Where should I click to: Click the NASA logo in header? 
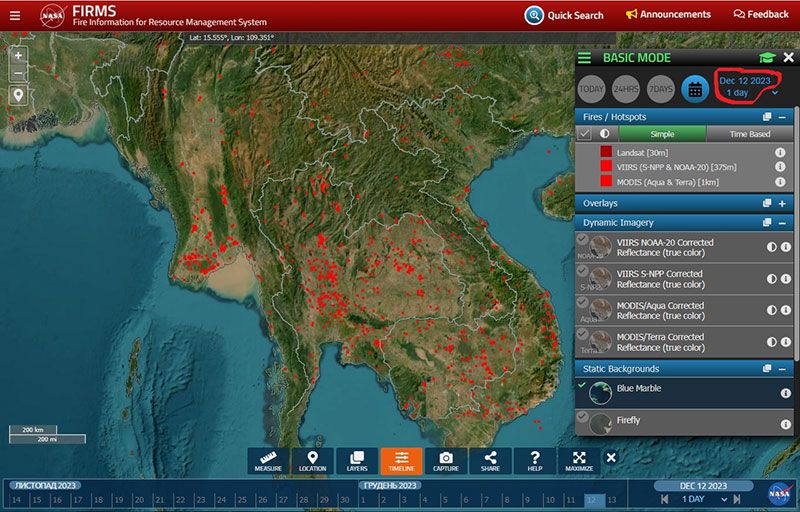click(x=53, y=16)
